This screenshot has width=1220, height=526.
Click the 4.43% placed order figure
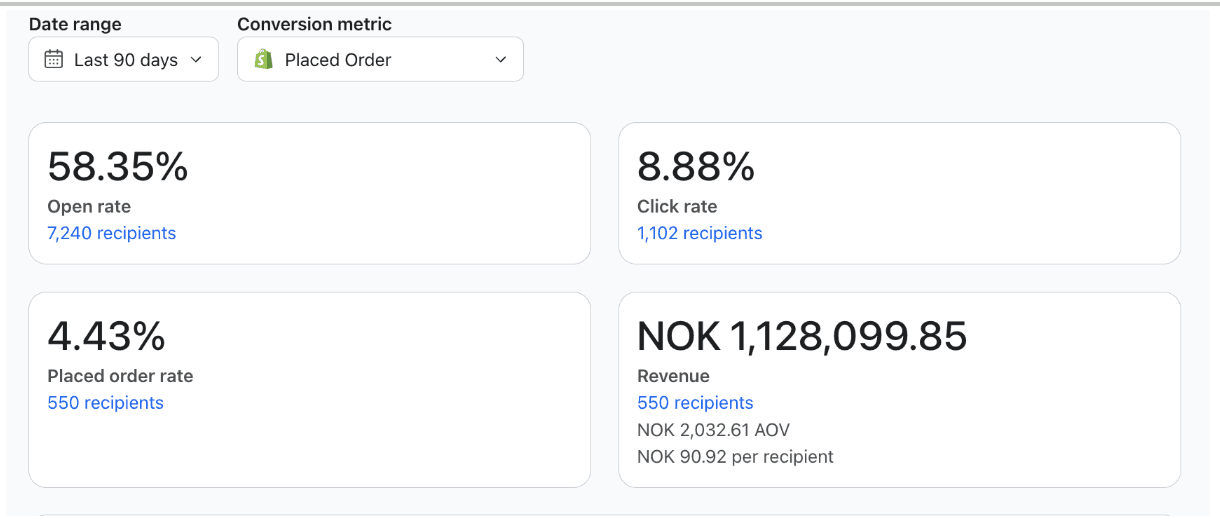(106, 337)
